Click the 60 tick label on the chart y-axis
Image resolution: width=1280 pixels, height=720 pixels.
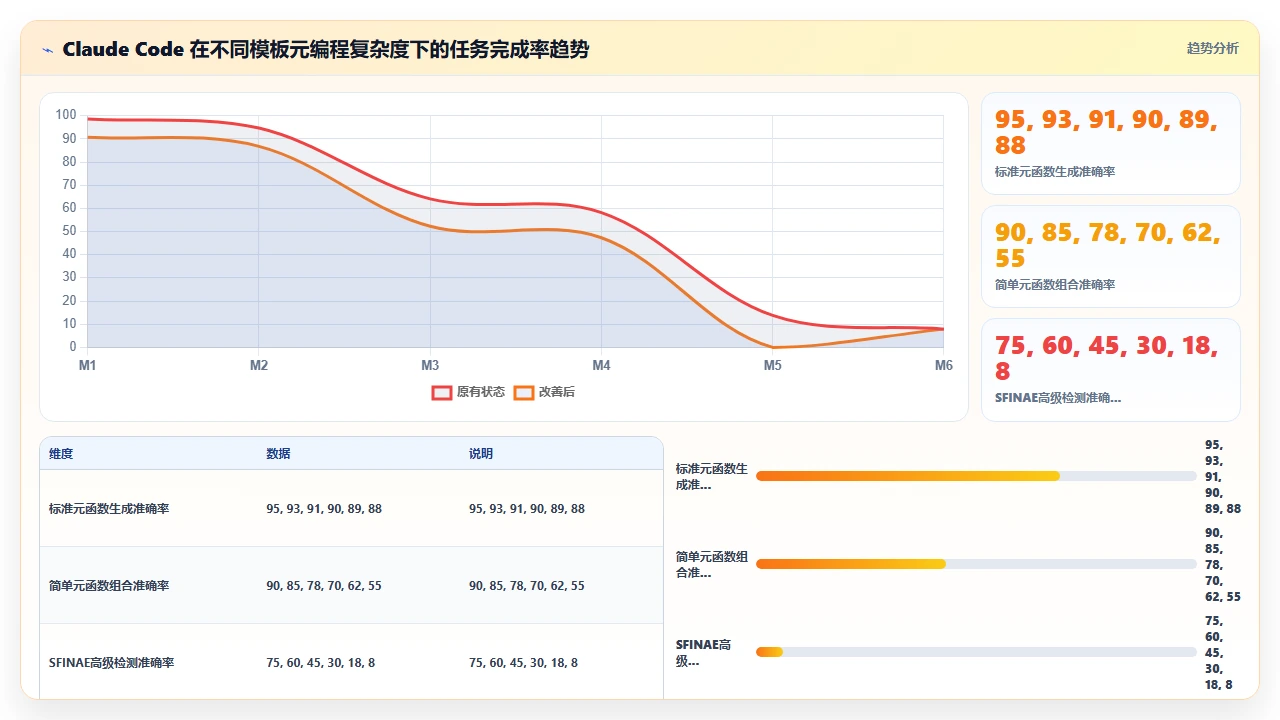coord(69,208)
